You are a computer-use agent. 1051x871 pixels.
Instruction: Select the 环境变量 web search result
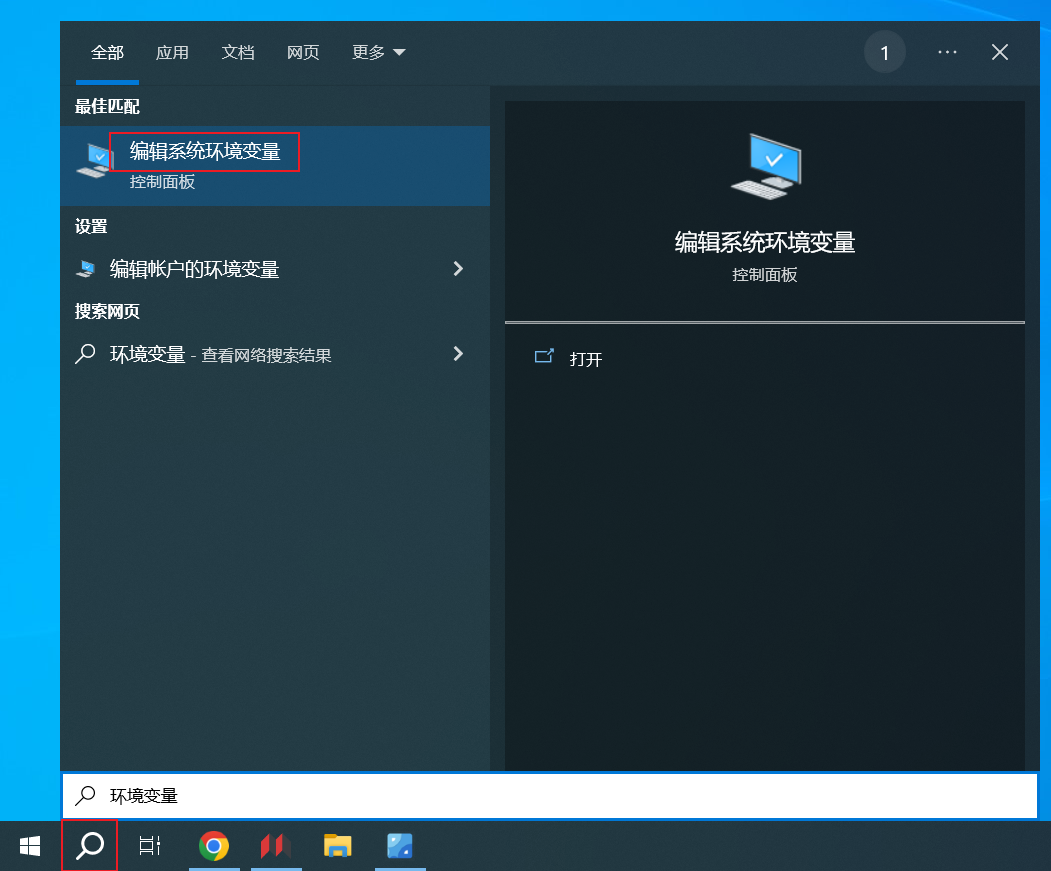275,354
